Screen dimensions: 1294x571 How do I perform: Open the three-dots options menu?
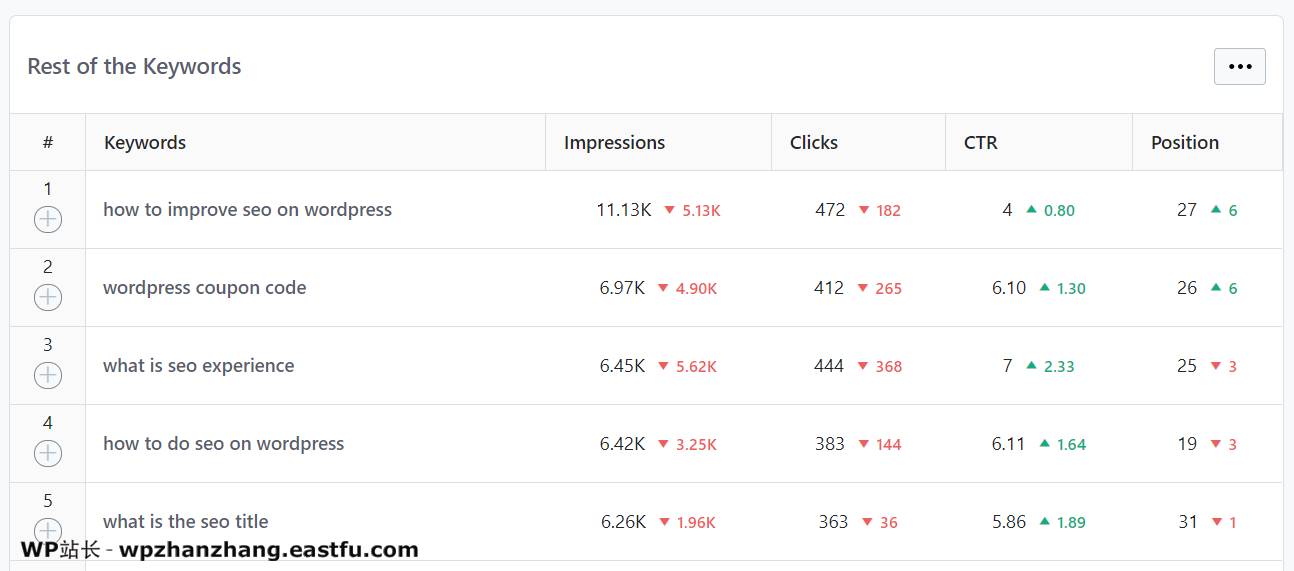1240,66
